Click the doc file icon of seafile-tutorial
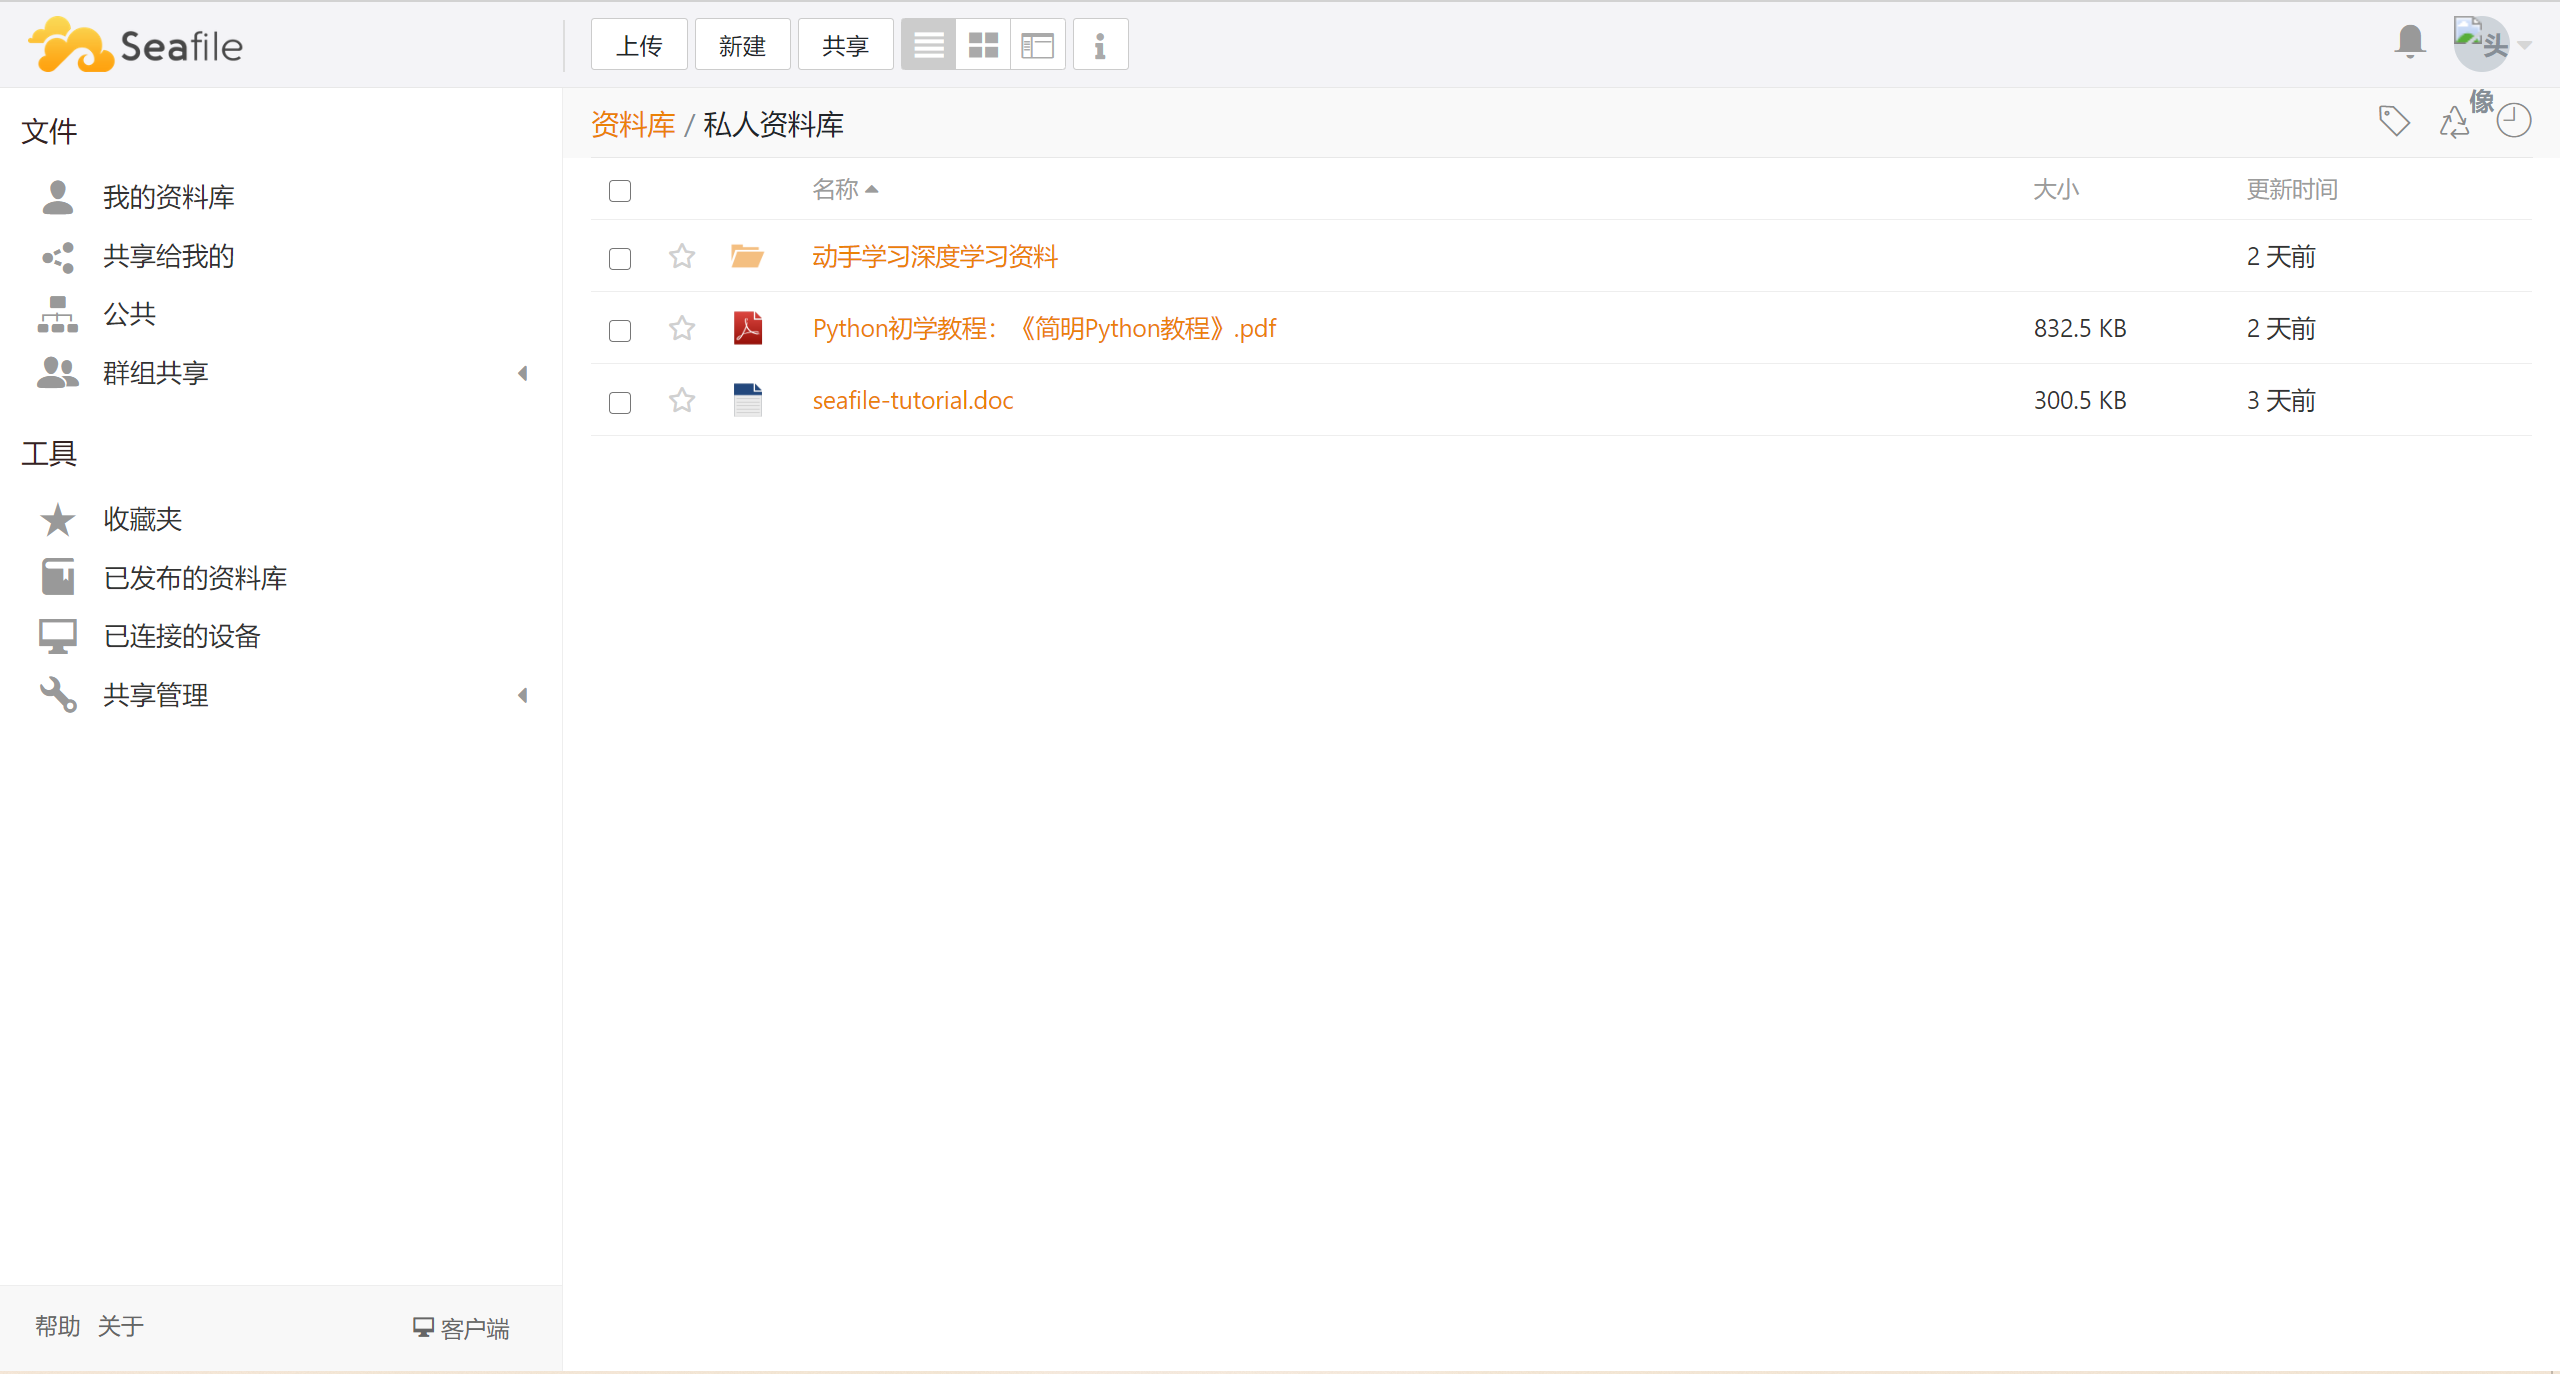 [747, 400]
